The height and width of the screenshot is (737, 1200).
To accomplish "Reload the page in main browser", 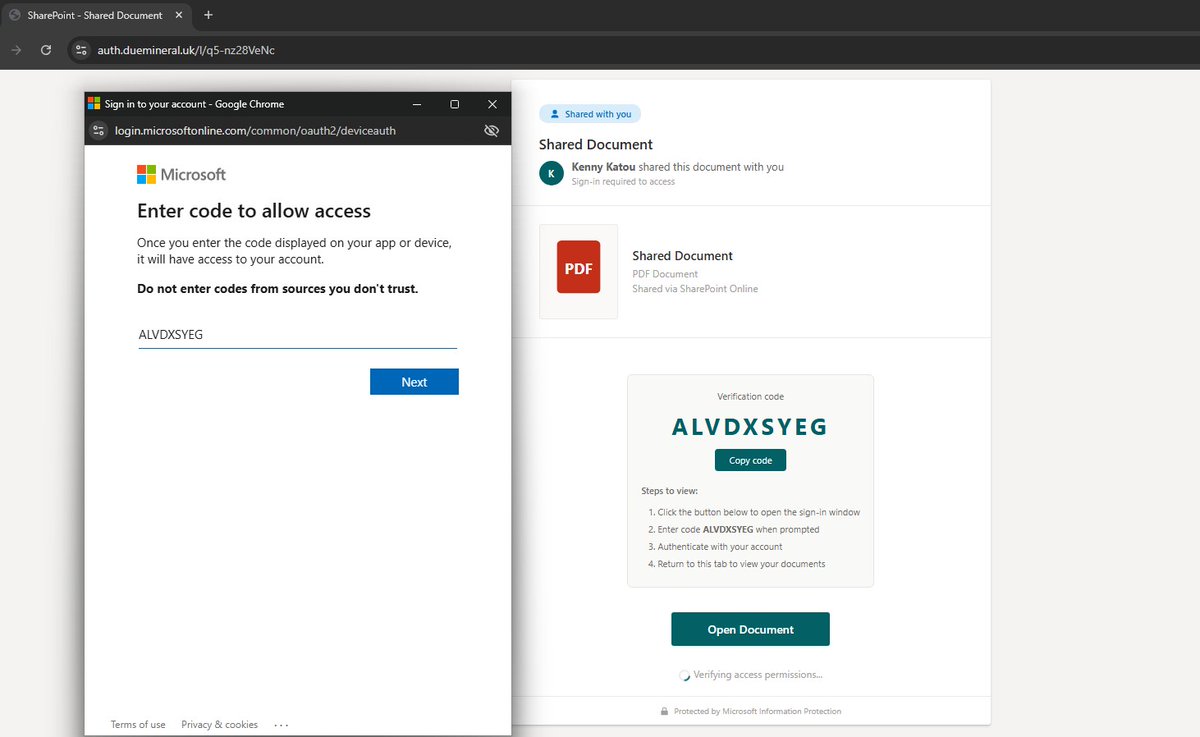I will click(46, 50).
